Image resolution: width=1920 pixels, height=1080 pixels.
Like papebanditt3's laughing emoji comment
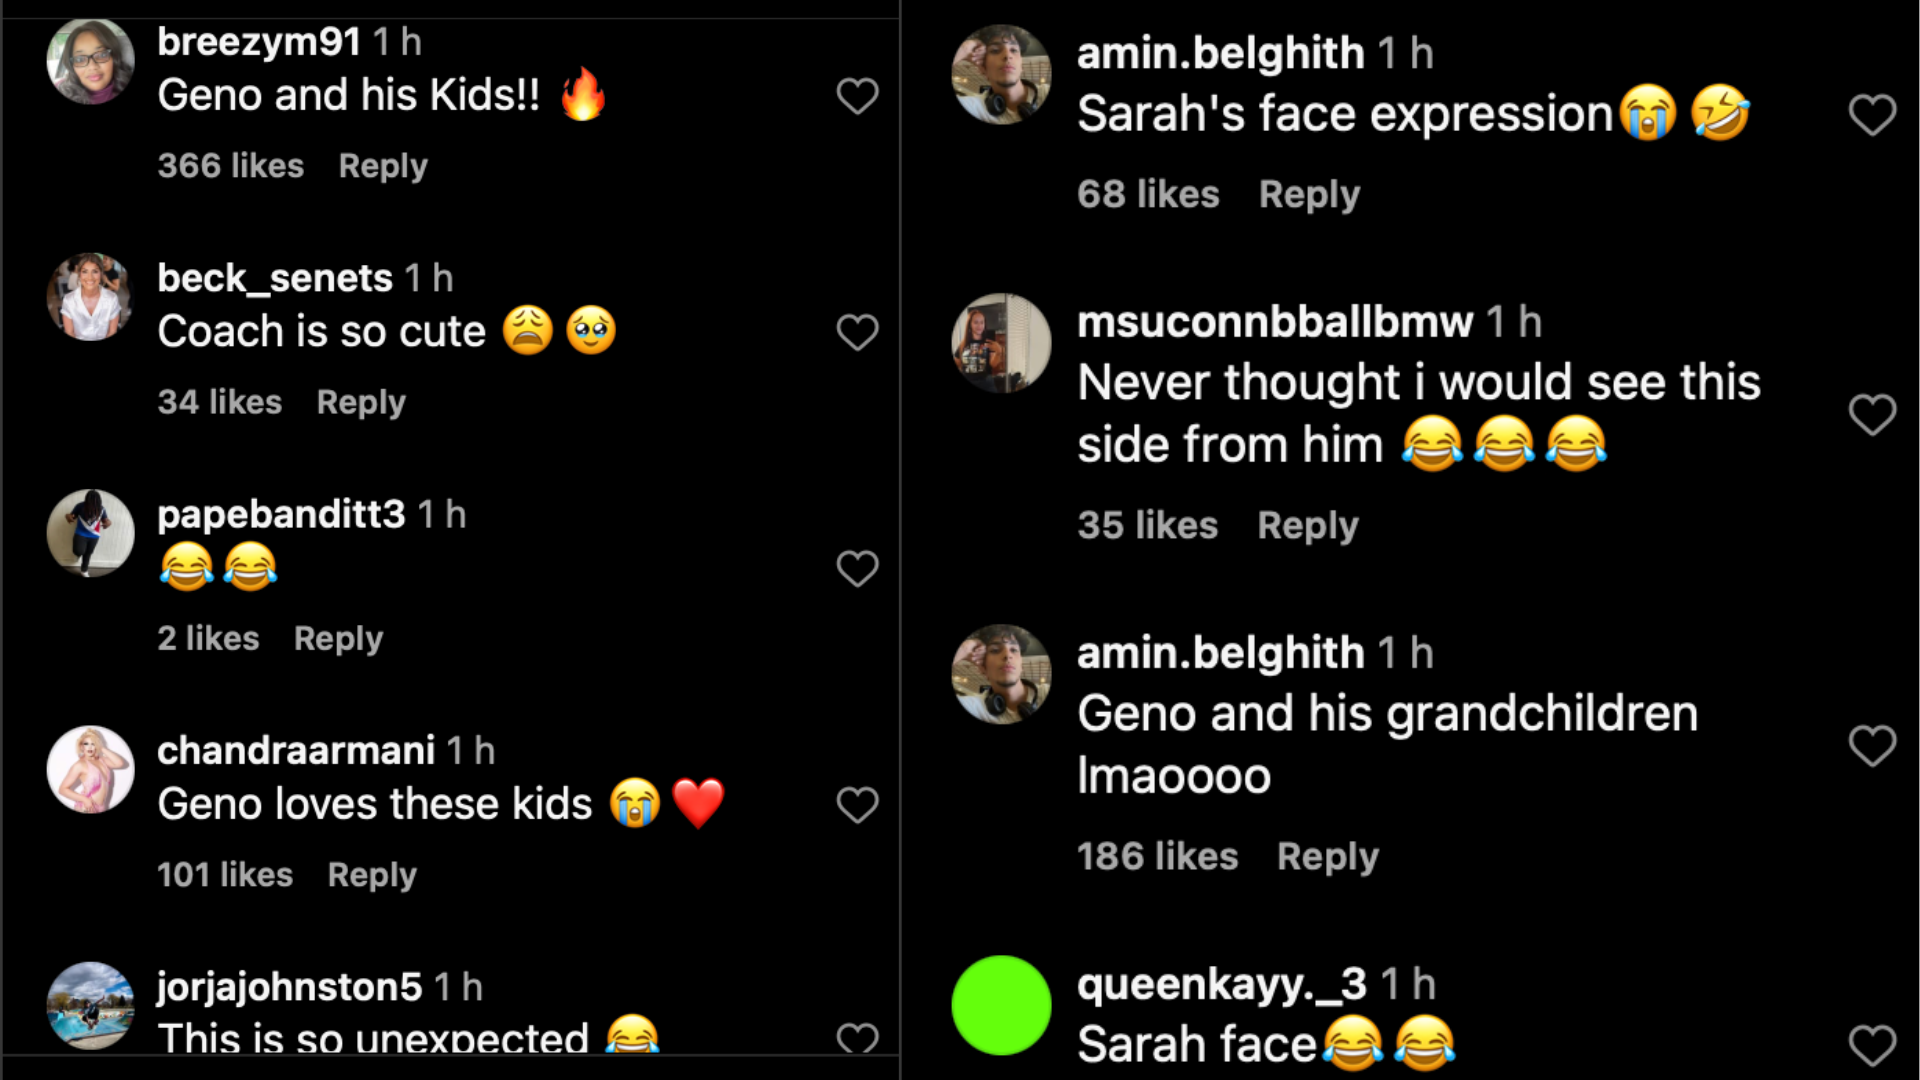pyautogui.click(x=857, y=568)
